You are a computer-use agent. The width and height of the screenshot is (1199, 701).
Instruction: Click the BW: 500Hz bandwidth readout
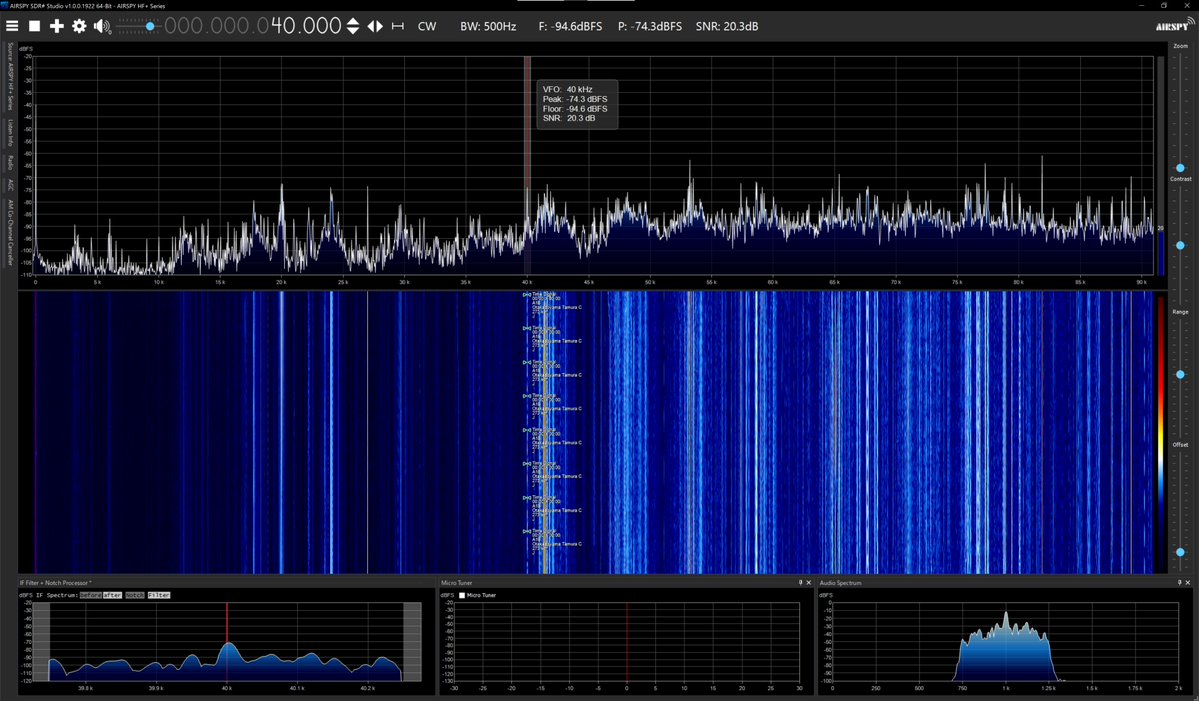(488, 26)
